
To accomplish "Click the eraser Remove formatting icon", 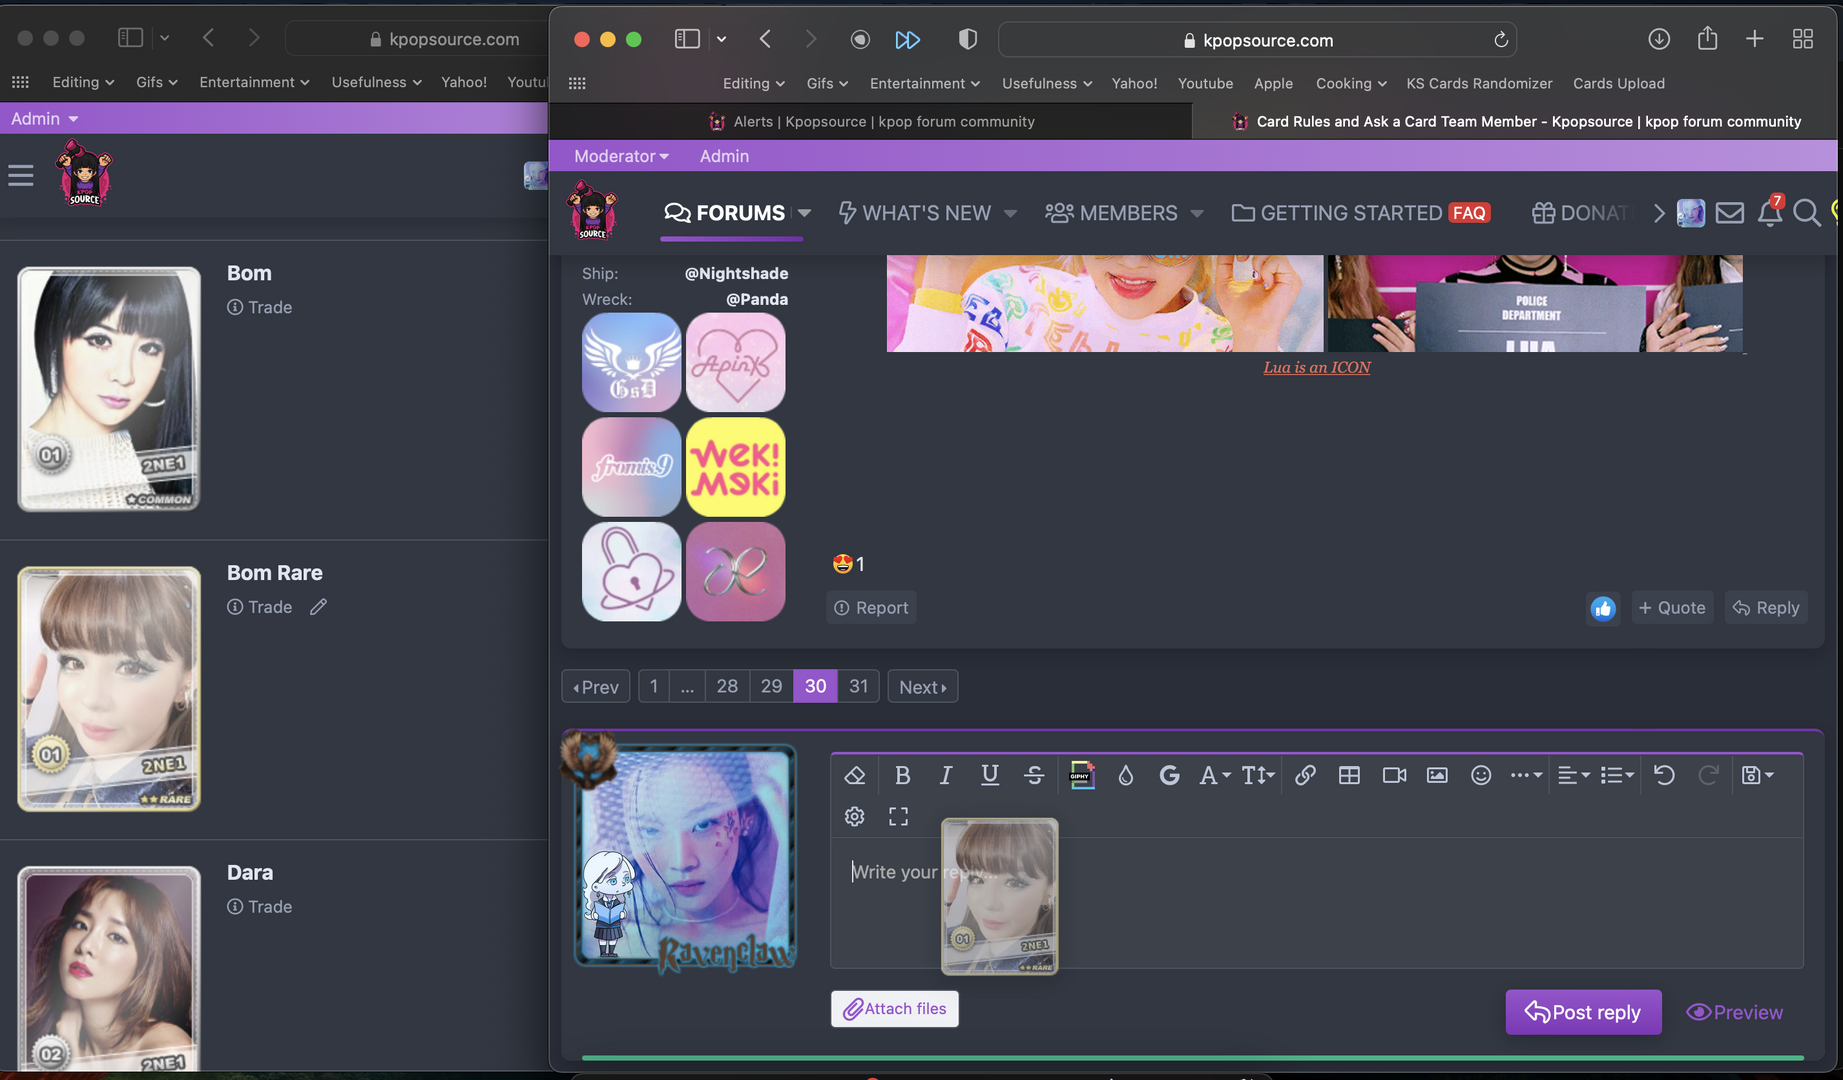I will pos(854,775).
